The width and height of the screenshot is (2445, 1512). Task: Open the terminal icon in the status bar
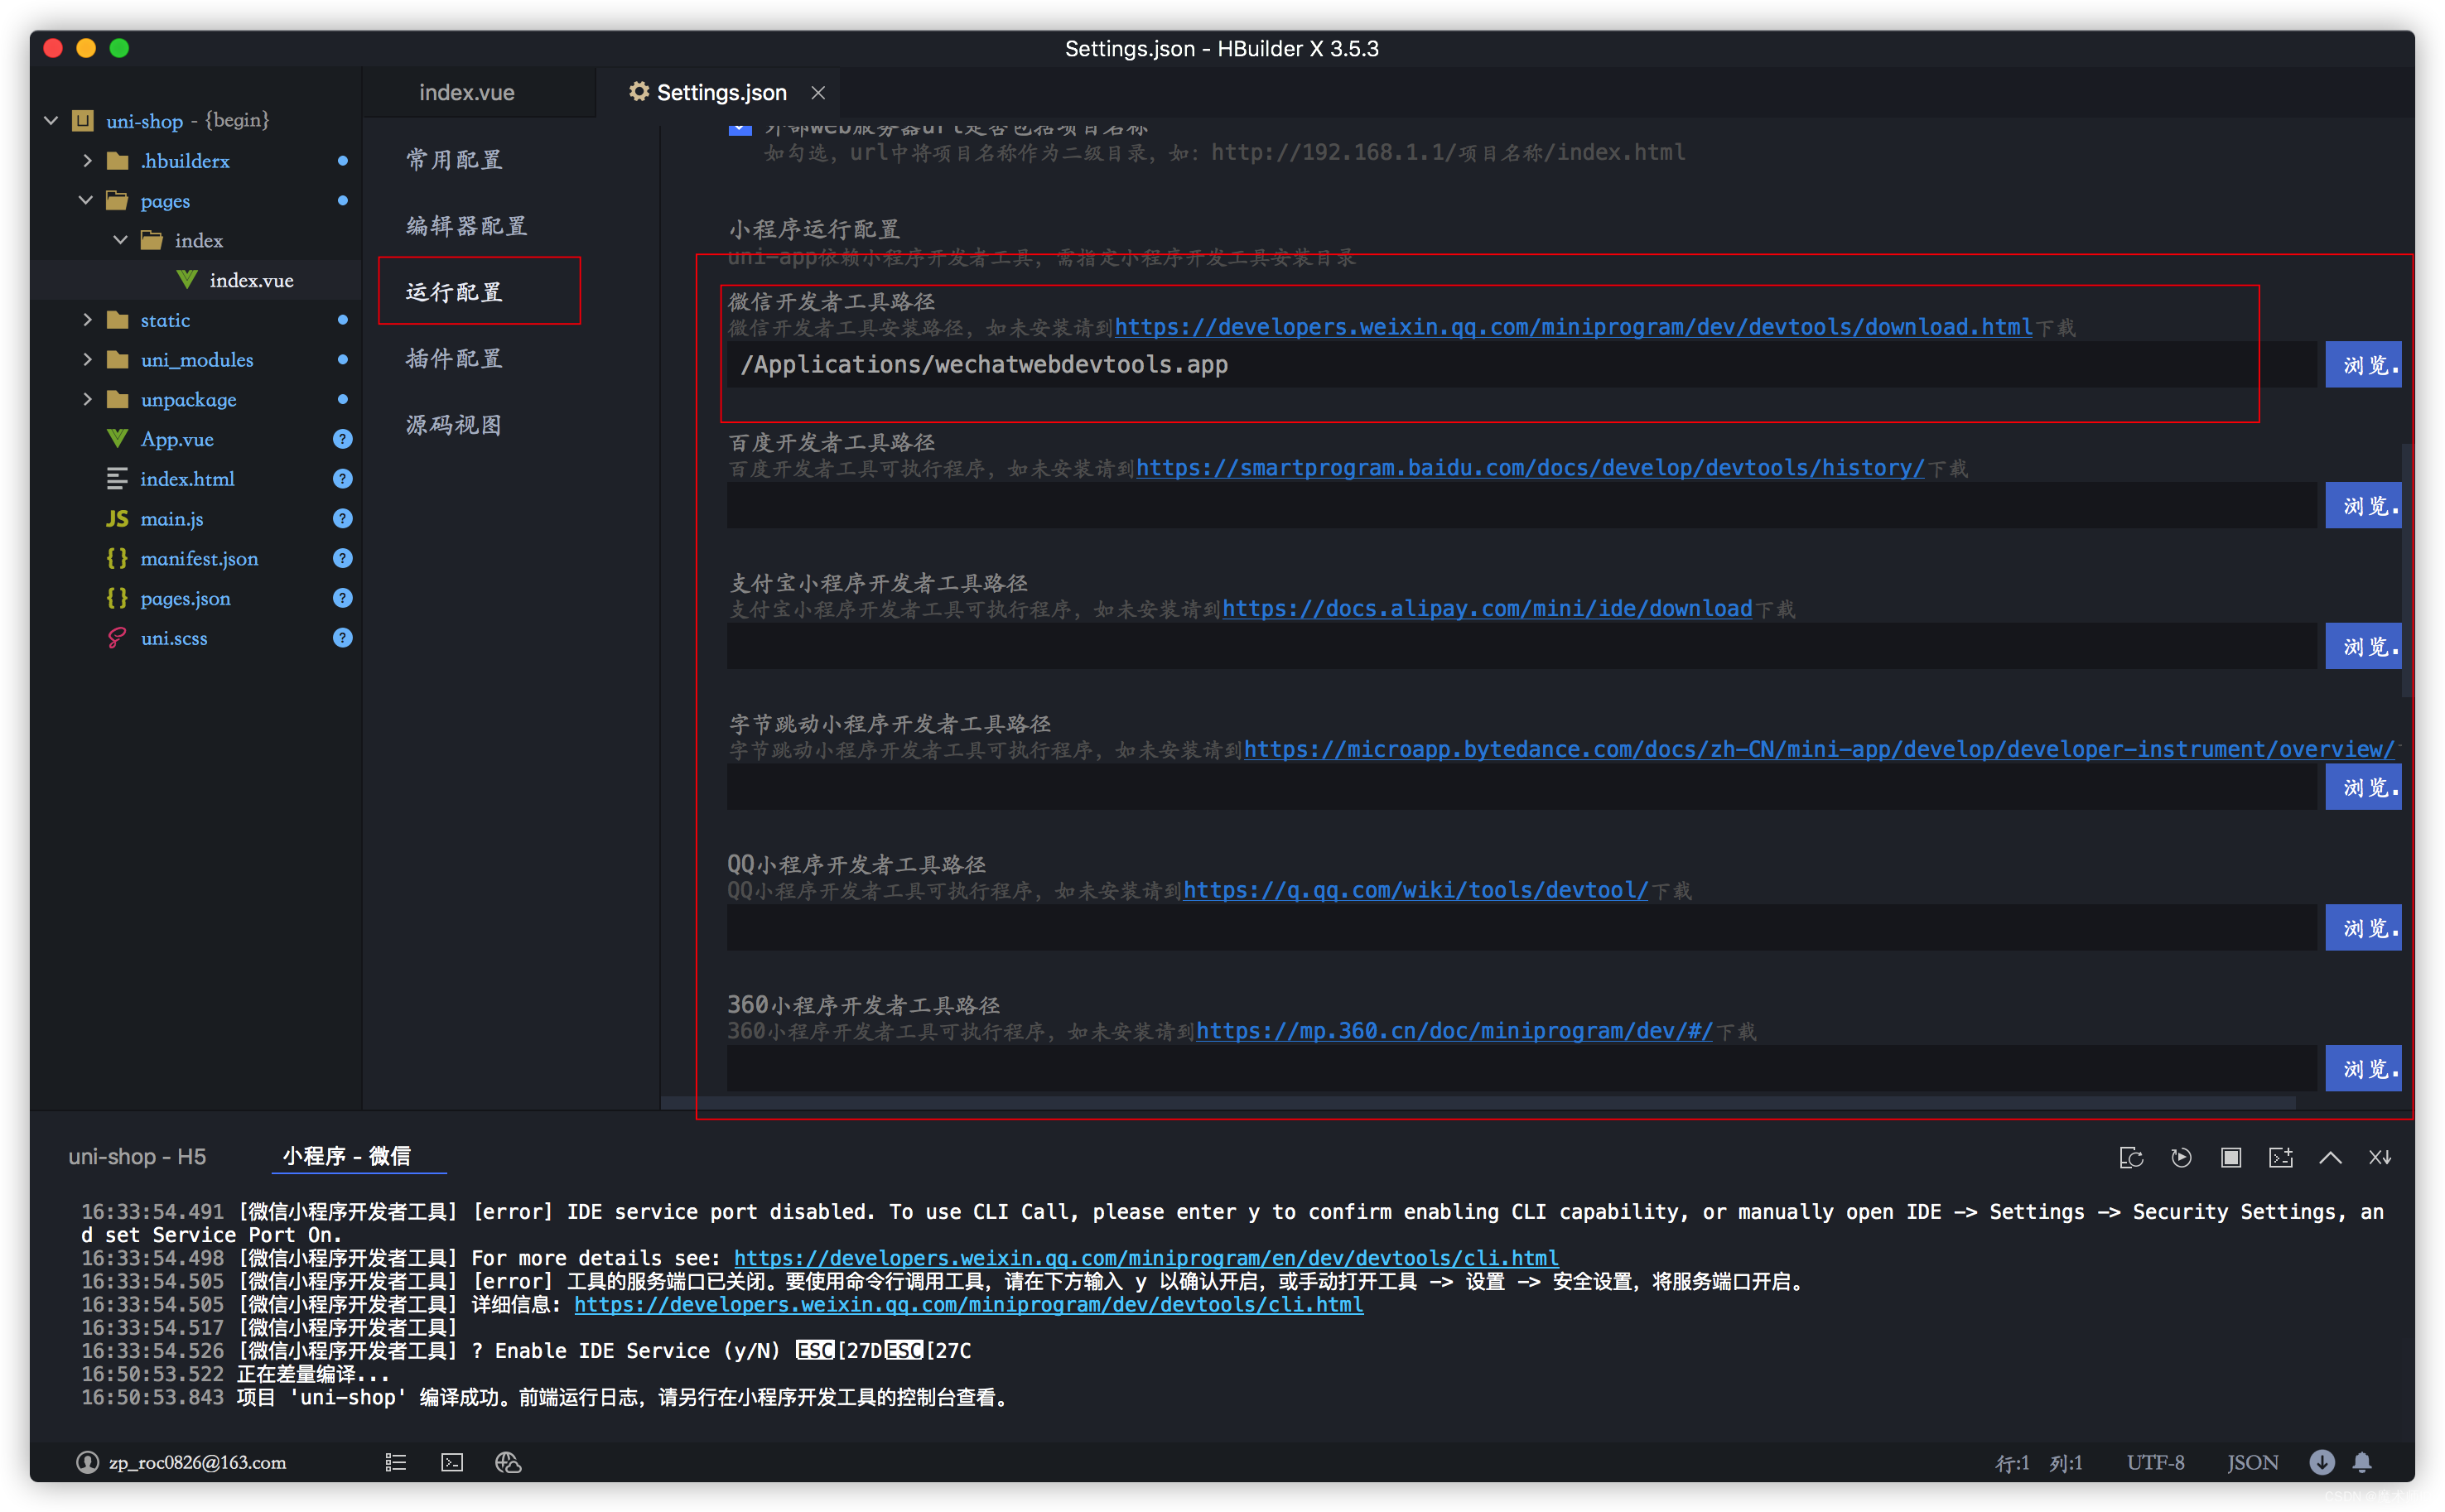point(452,1462)
